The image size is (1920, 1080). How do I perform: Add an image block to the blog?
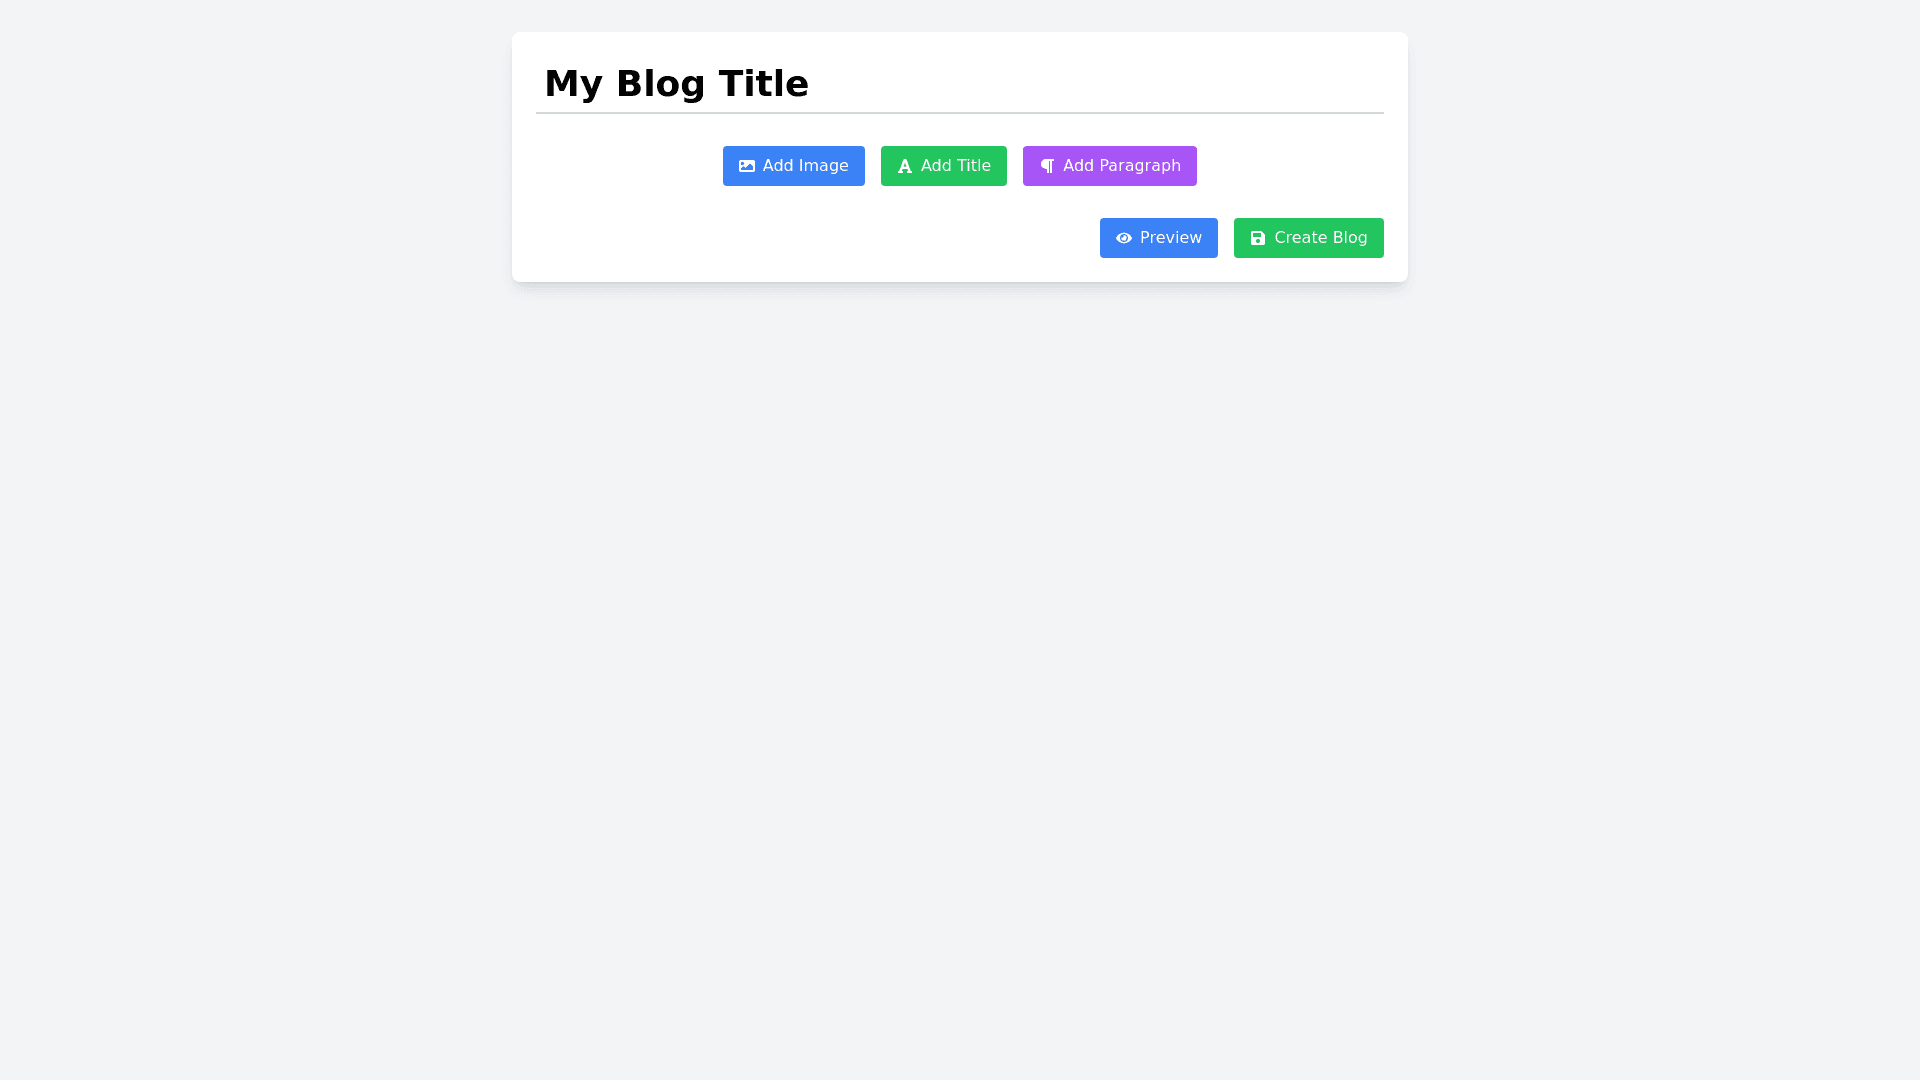pyautogui.click(x=793, y=166)
